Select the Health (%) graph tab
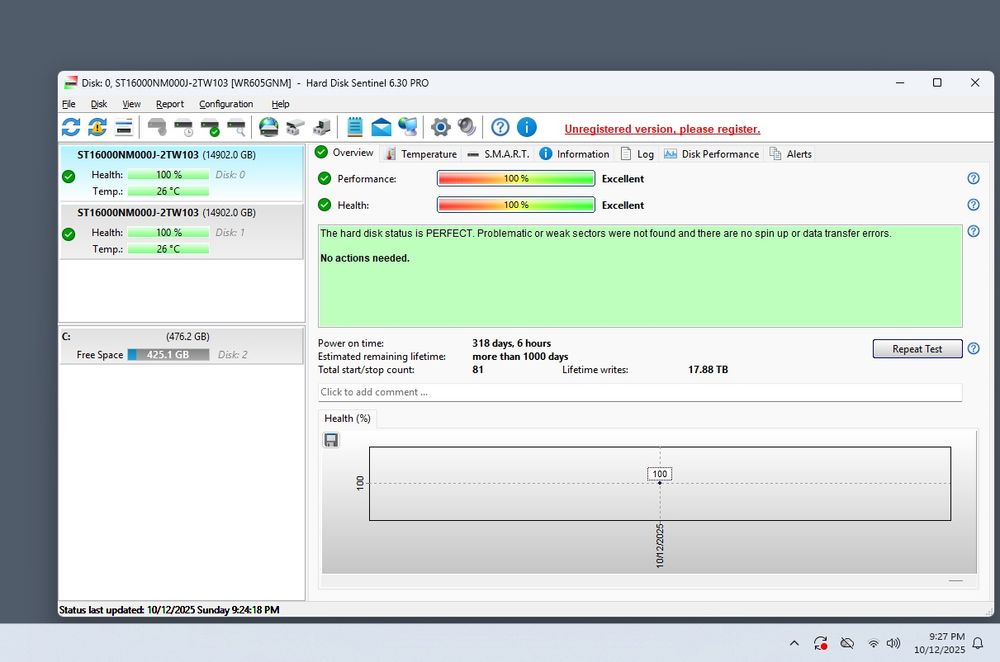This screenshot has width=1000, height=662. (x=348, y=418)
